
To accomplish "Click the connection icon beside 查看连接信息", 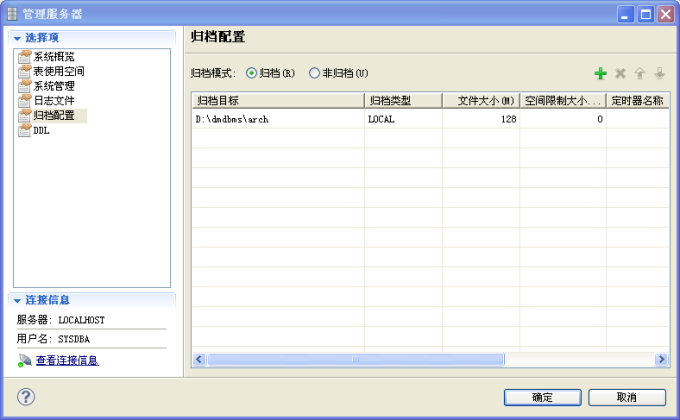I will (24, 360).
